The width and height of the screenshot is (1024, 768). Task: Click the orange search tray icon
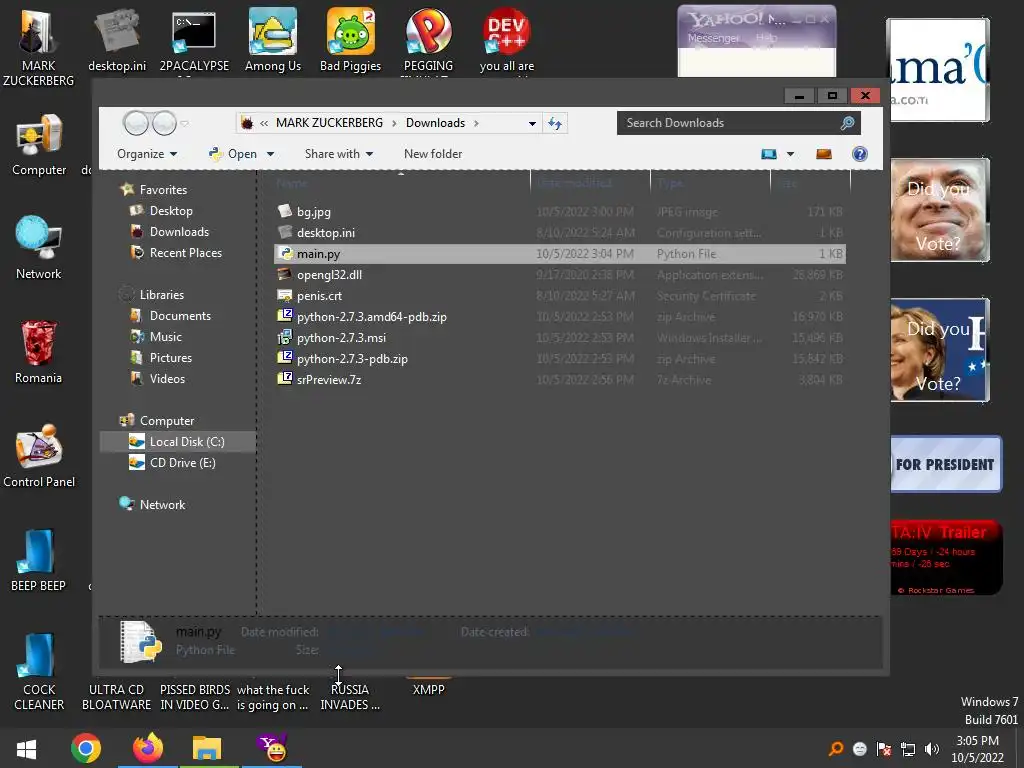(x=836, y=749)
